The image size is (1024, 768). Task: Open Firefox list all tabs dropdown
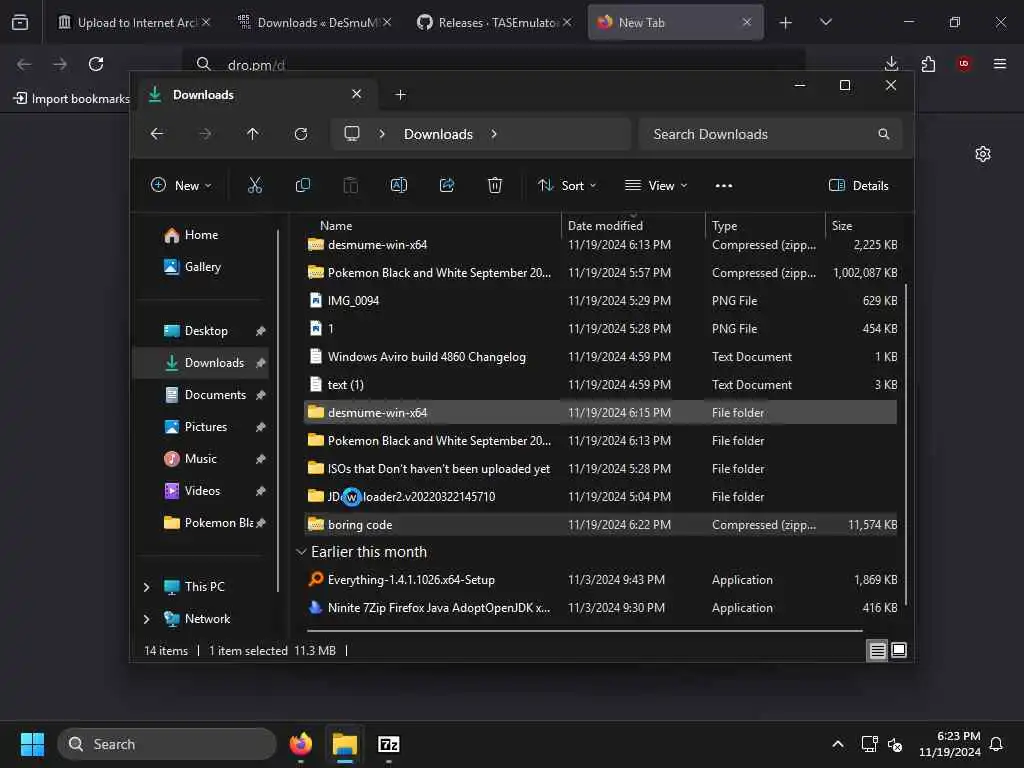[826, 22]
